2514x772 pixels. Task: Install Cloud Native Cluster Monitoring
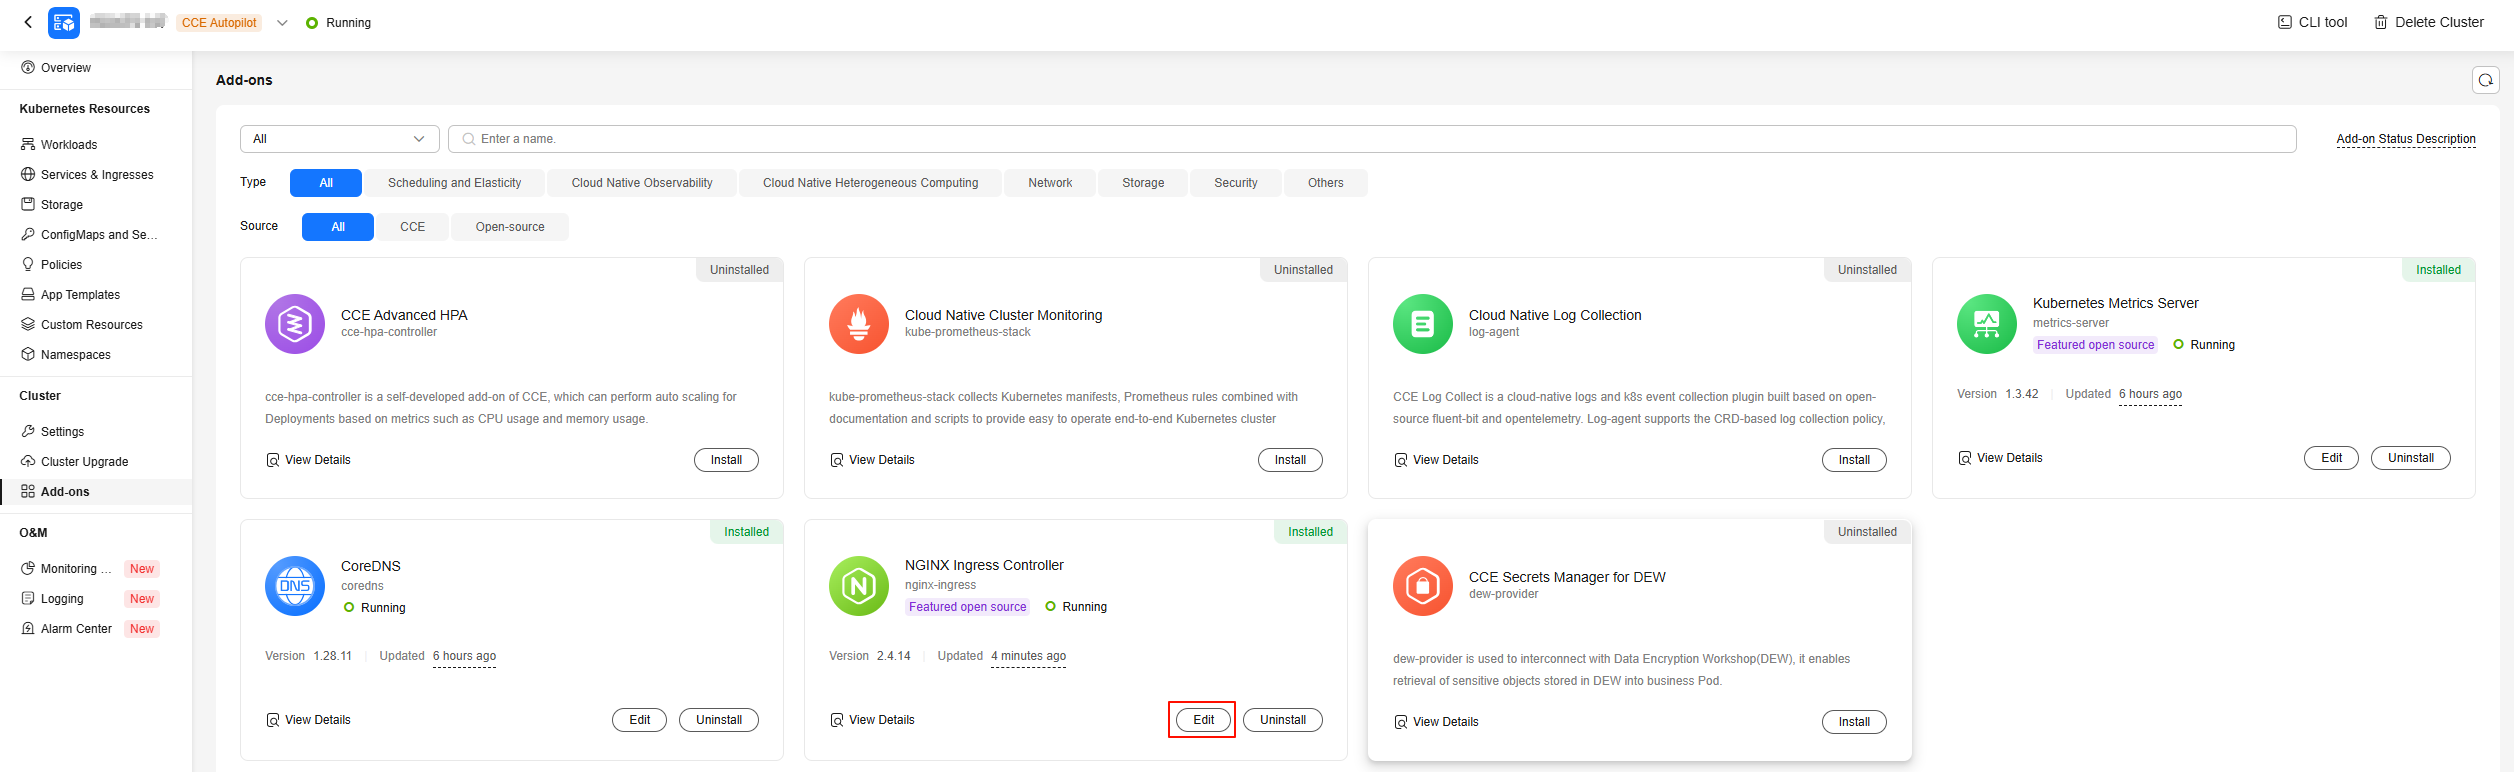click(x=1290, y=460)
